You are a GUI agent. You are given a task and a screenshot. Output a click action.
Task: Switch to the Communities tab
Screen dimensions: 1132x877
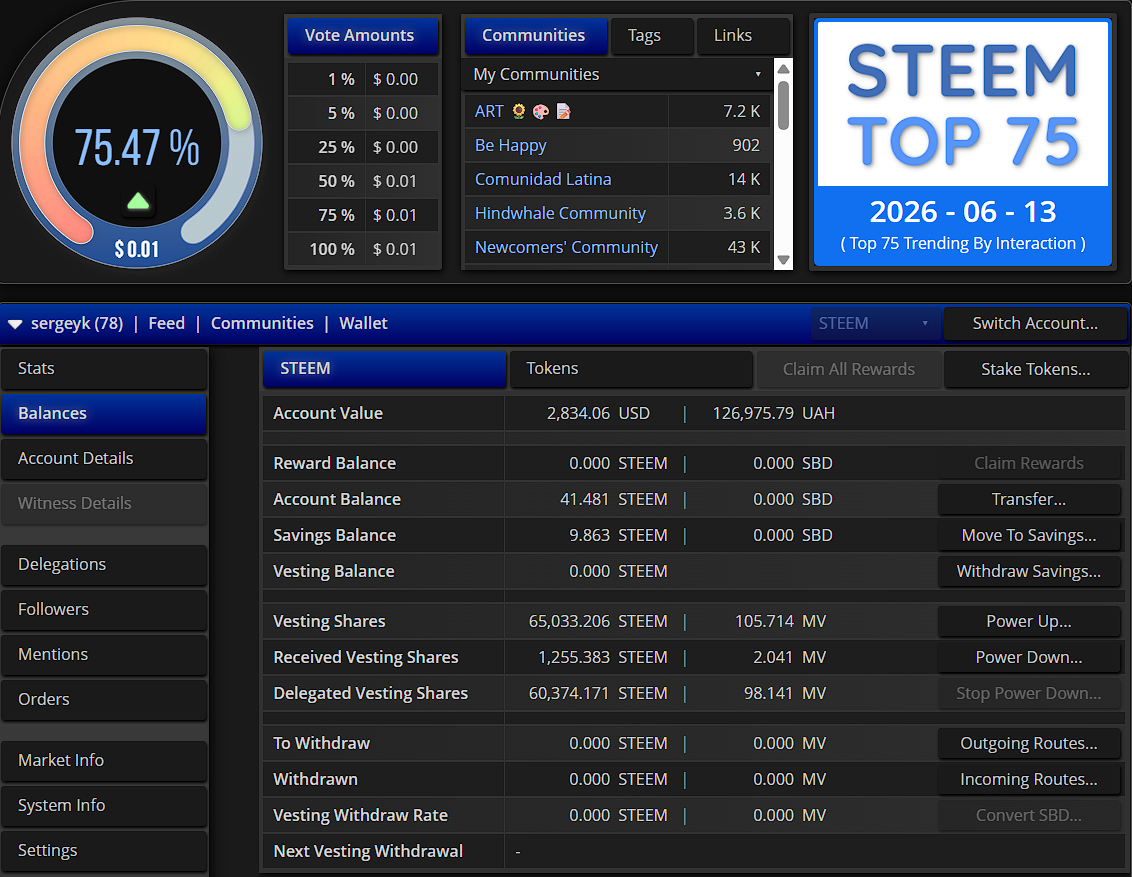(535, 35)
